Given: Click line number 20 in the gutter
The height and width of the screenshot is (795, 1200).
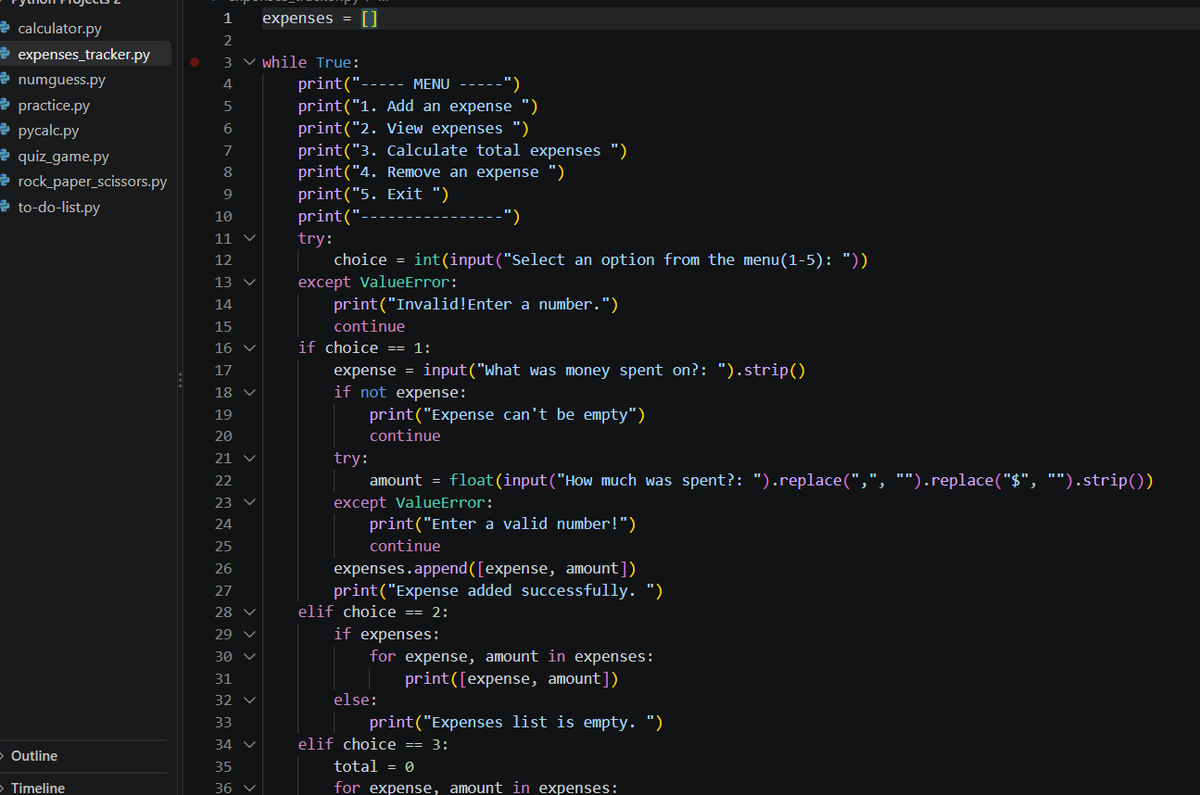Looking at the screenshot, I should pos(224,436).
